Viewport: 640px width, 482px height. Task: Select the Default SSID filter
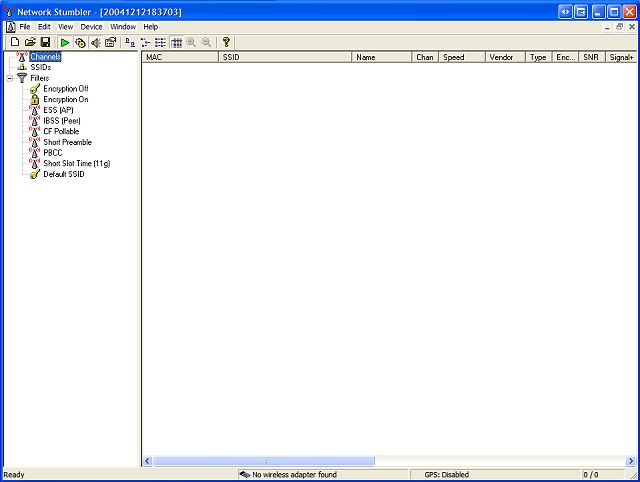(64, 174)
